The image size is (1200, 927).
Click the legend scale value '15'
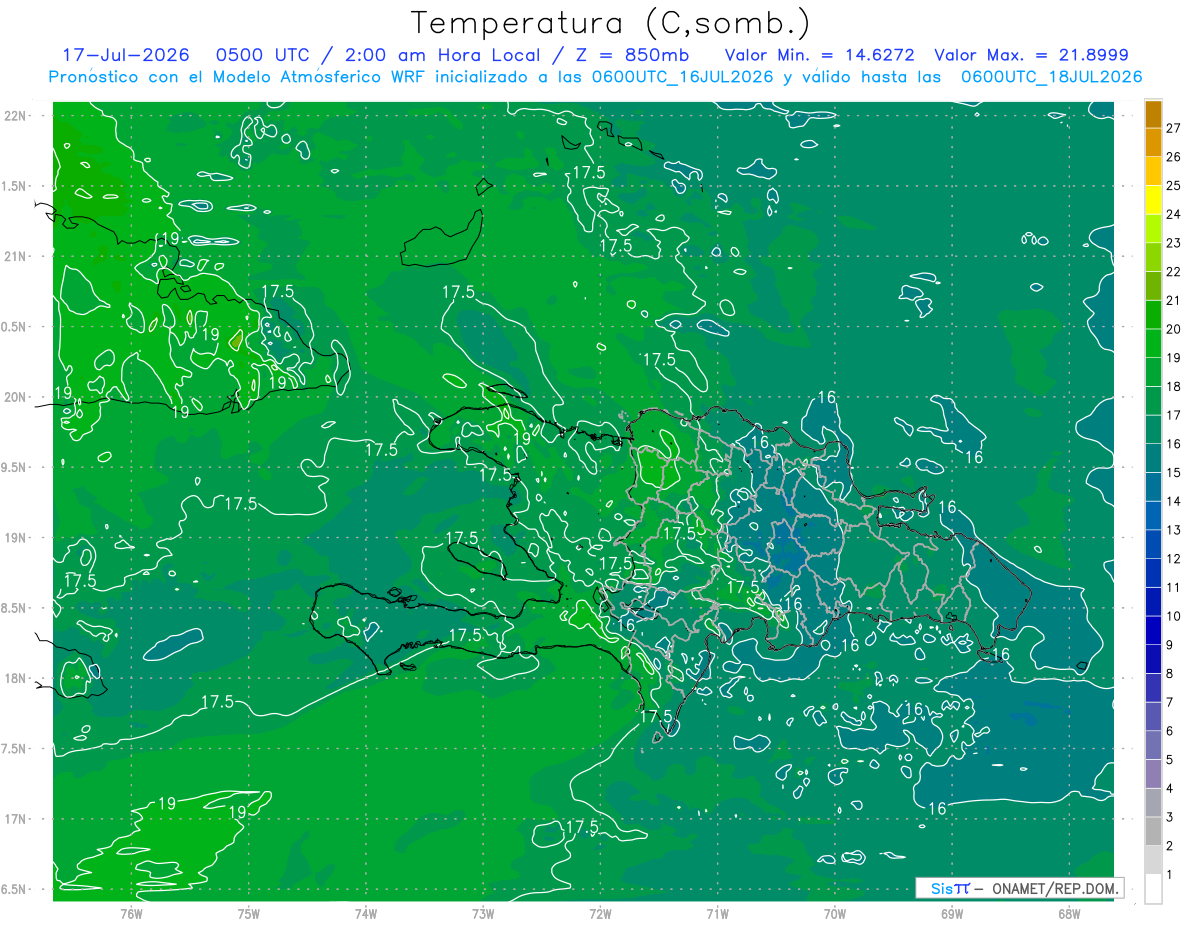pyautogui.click(x=1173, y=472)
